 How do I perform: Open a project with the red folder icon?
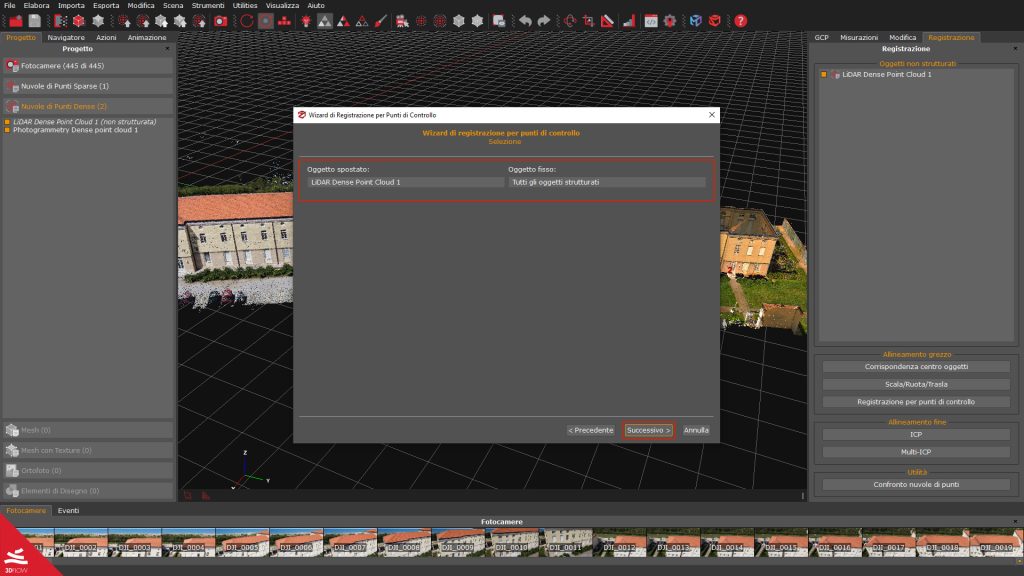[16, 21]
